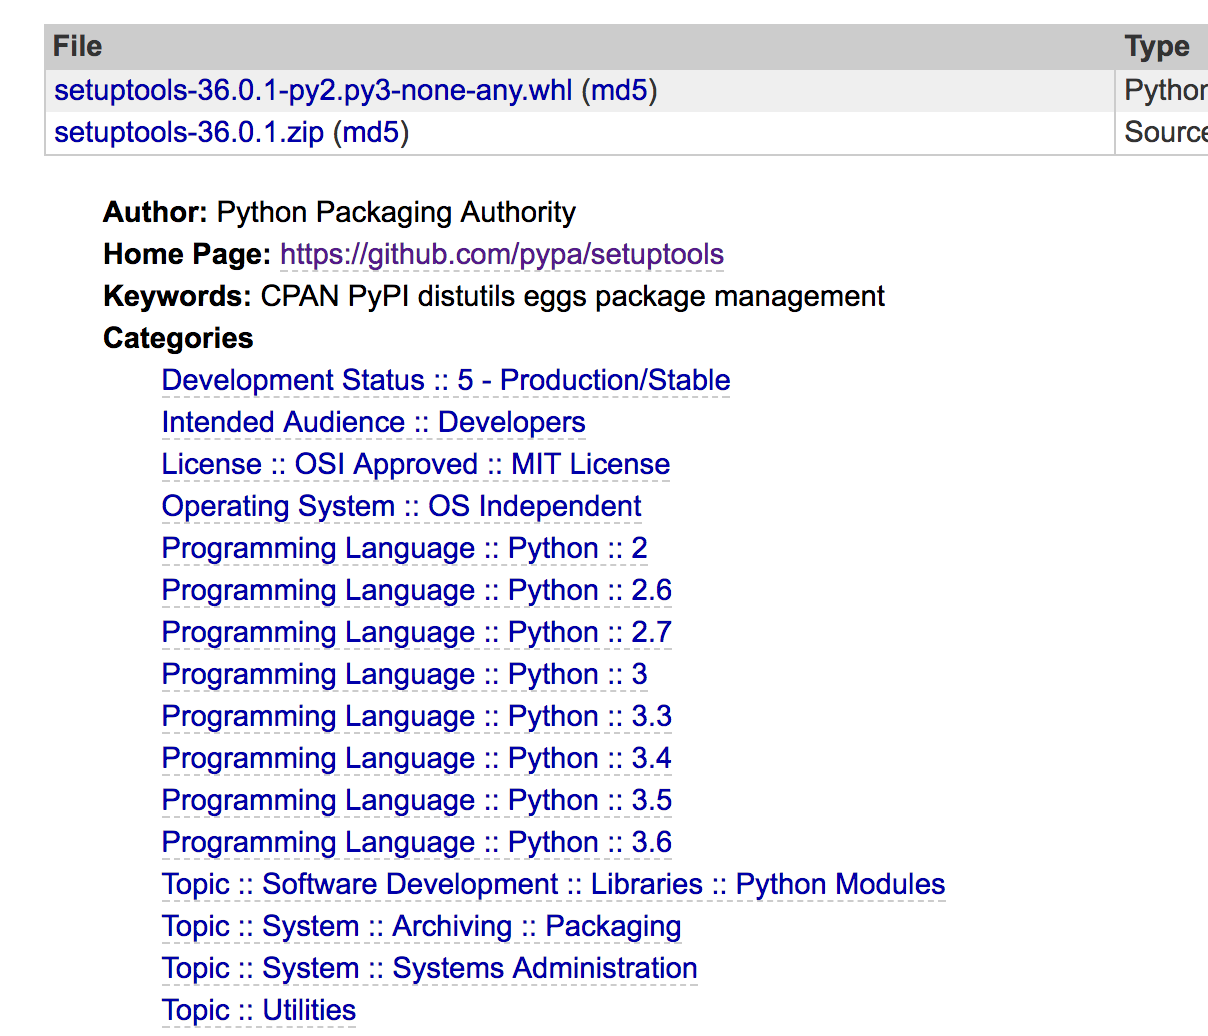Click the Python Packaging Authority author name
This screenshot has width=1208, height=1036.
[x=396, y=212]
